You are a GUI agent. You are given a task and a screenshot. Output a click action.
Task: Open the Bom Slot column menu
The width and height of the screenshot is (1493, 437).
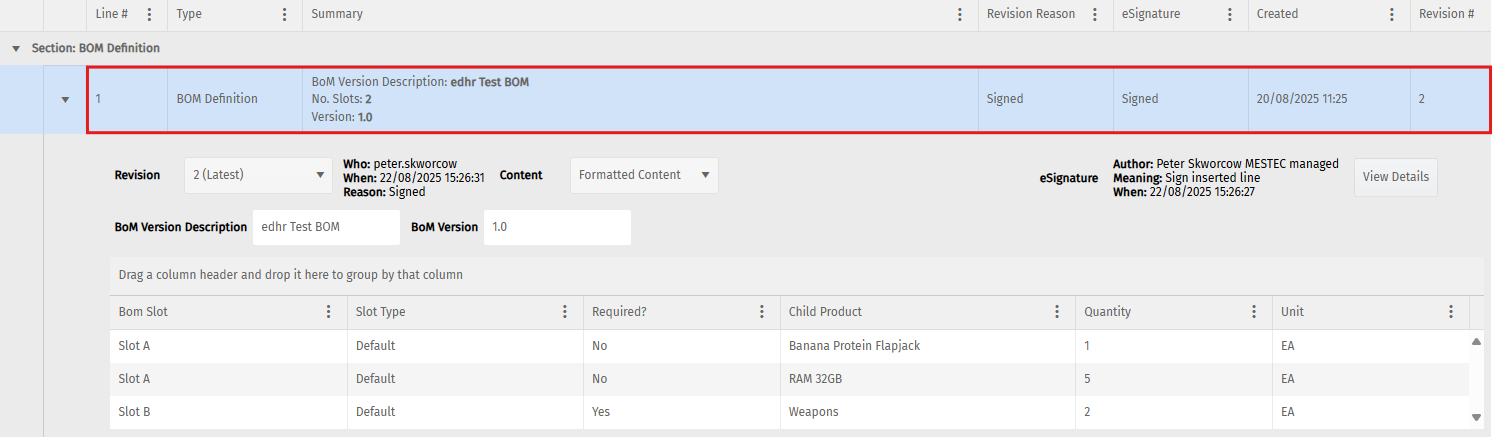(x=329, y=312)
